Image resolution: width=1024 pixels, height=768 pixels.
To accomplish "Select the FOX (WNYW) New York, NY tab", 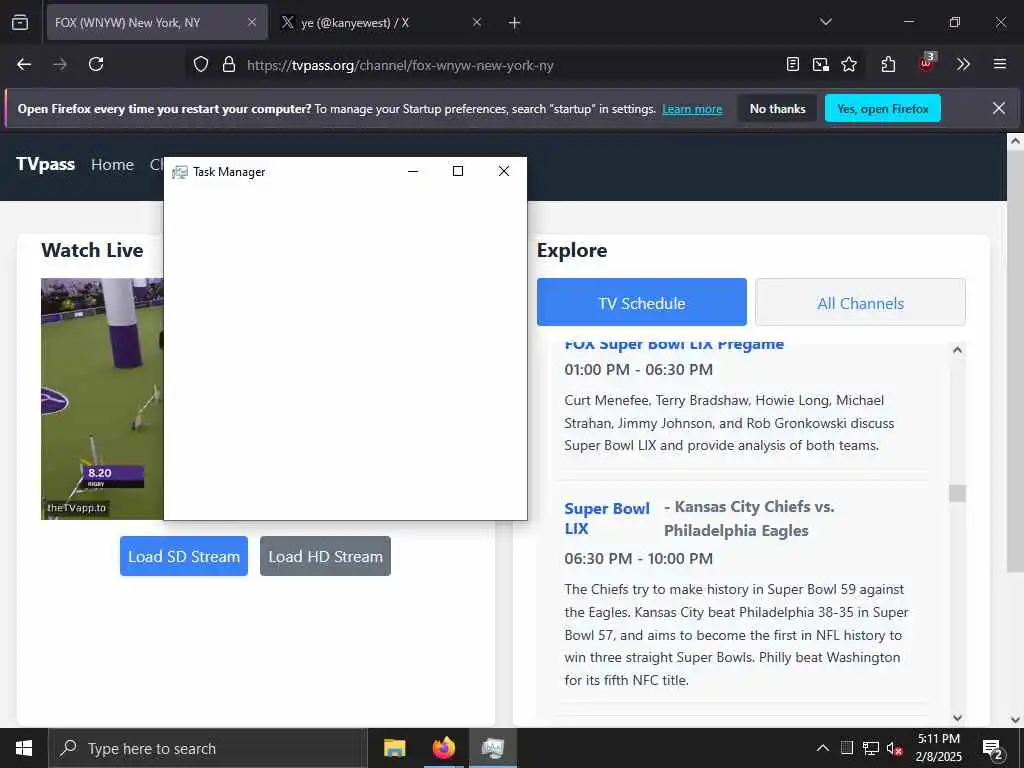I will coord(157,22).
